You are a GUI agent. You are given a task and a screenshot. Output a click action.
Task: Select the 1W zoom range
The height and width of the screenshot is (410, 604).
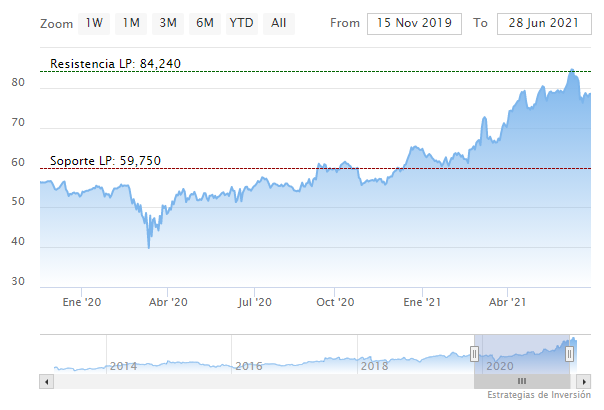[x=94, y=22]
